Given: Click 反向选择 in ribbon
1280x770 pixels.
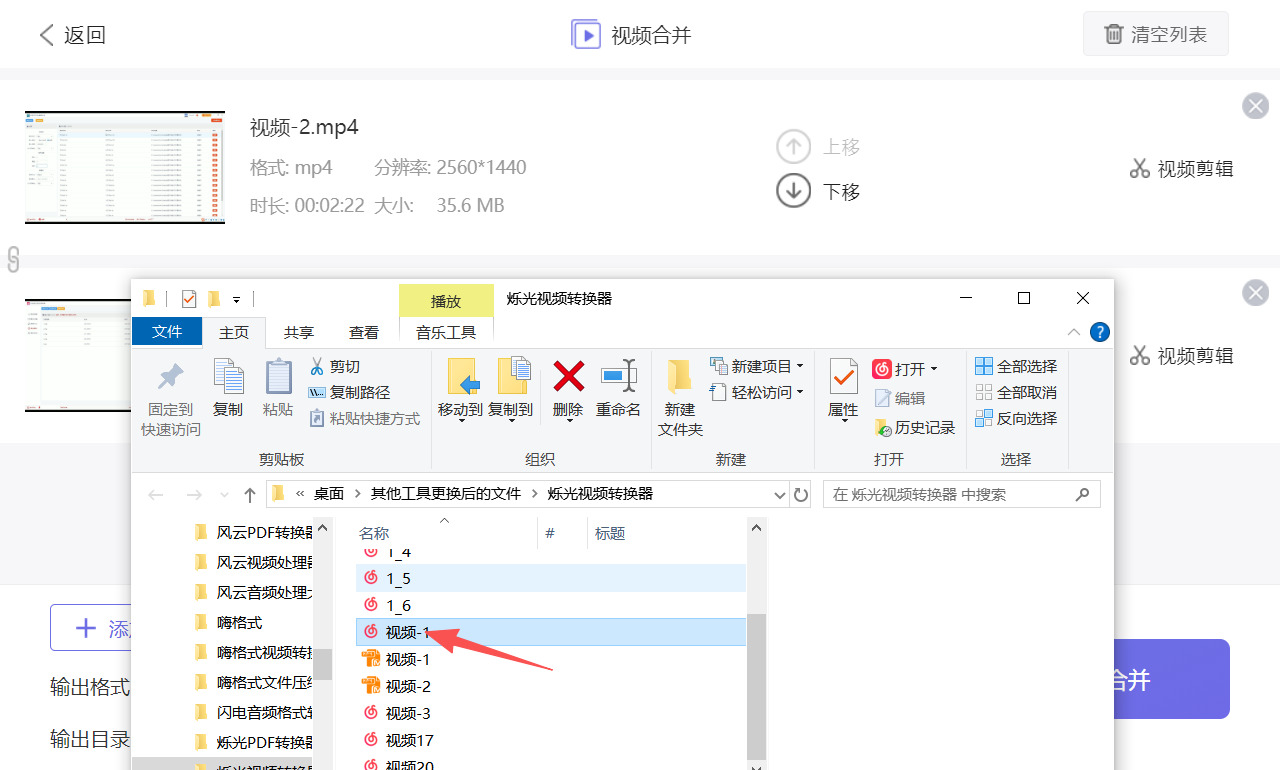Looking at the screenshot, I should 1016,418.
